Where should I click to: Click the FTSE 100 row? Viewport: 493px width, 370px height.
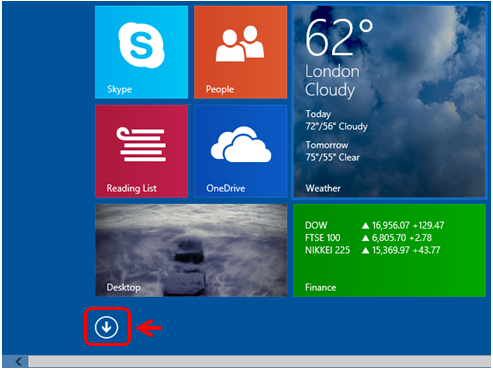368,238
